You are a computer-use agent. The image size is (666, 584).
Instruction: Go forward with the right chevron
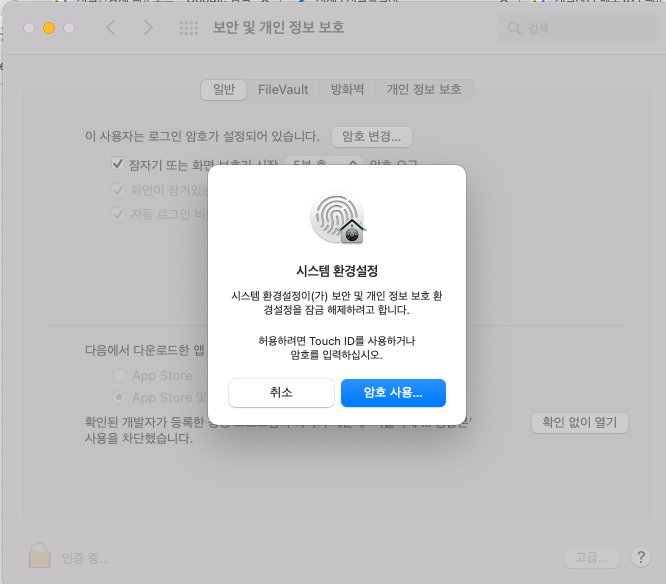pyautogui.click(x=148, y=28)
